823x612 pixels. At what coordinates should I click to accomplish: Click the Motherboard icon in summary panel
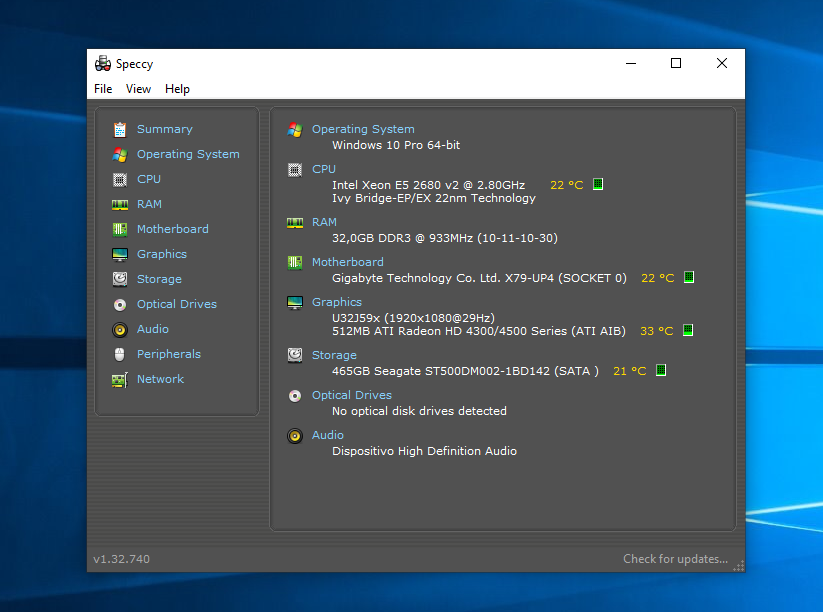tap(295, 262)
